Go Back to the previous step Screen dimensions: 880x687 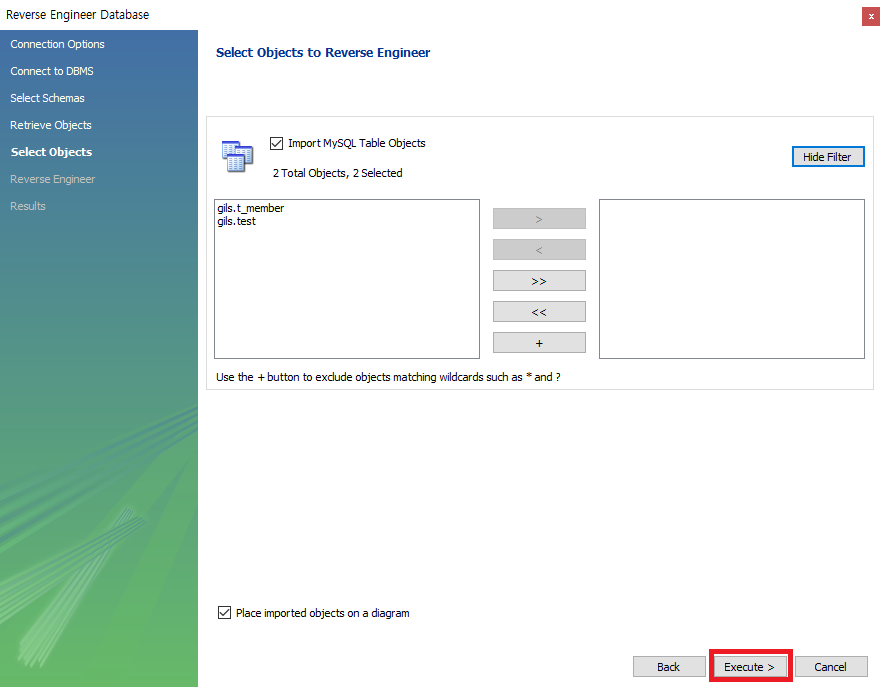(x=668, y=667)
